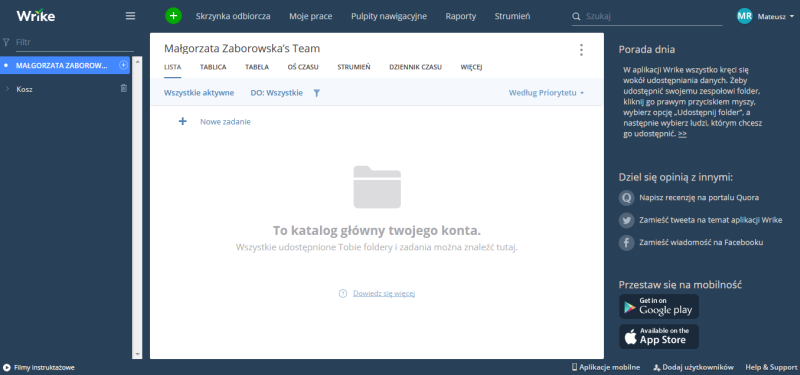Switch to the TABLICA tab
The width and height of the screenshot is (800, 375).
(x=213, y=67)
